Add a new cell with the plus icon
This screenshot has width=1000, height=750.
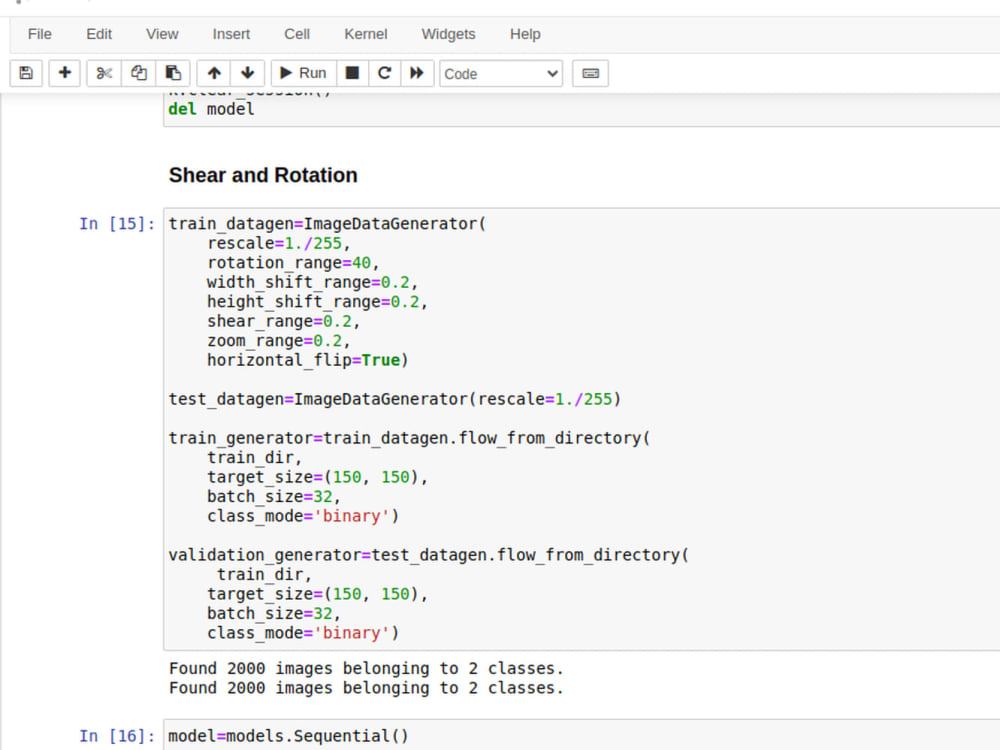(x=64, y=72)
